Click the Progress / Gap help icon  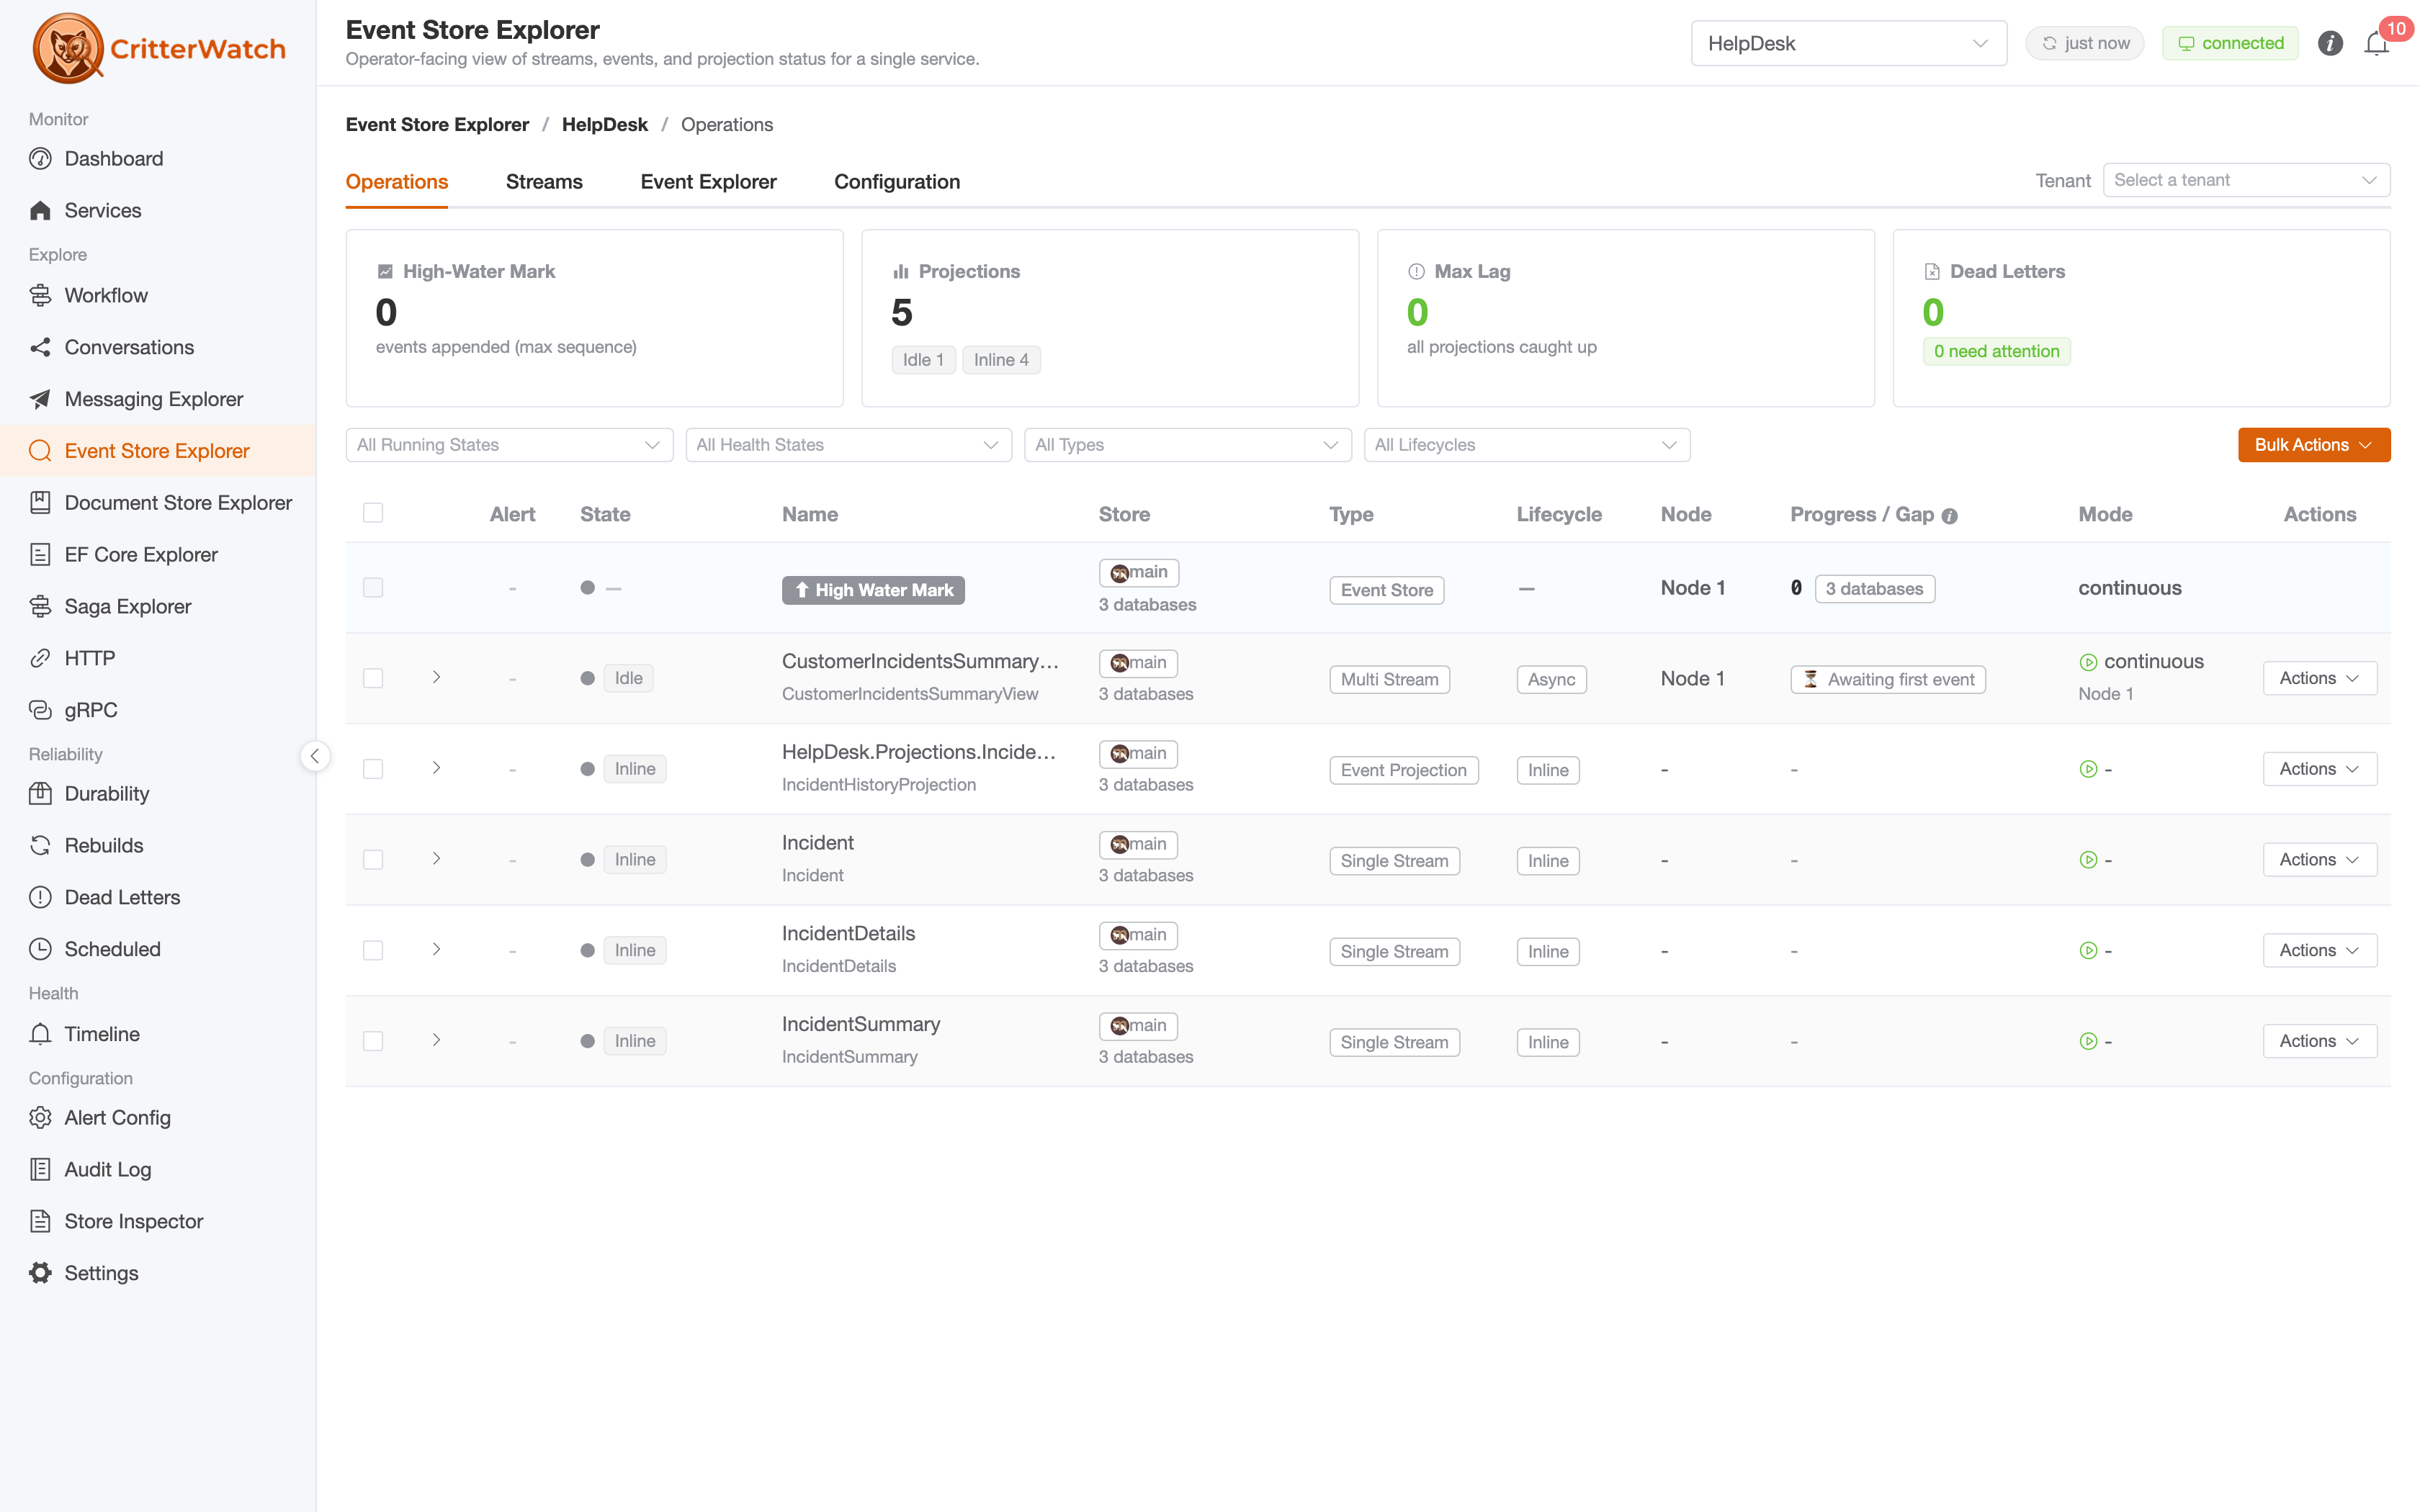1949,516
